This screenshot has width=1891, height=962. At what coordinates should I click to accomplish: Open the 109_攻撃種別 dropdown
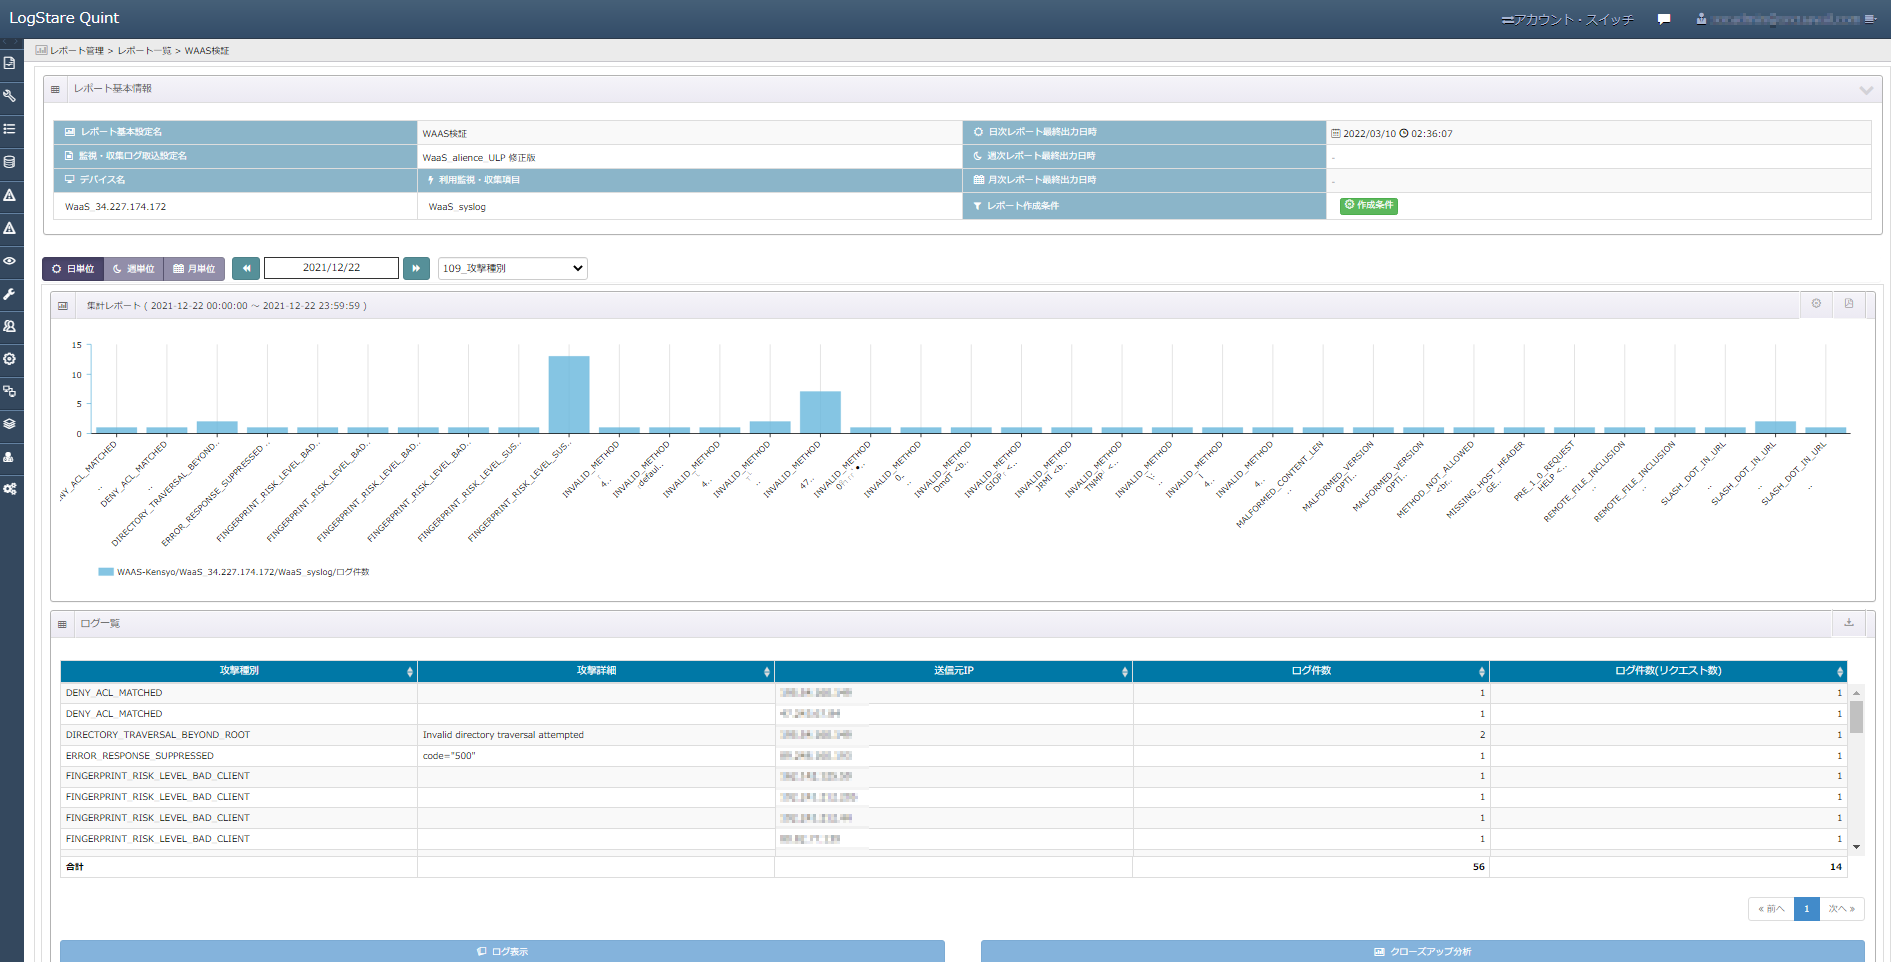512,268
